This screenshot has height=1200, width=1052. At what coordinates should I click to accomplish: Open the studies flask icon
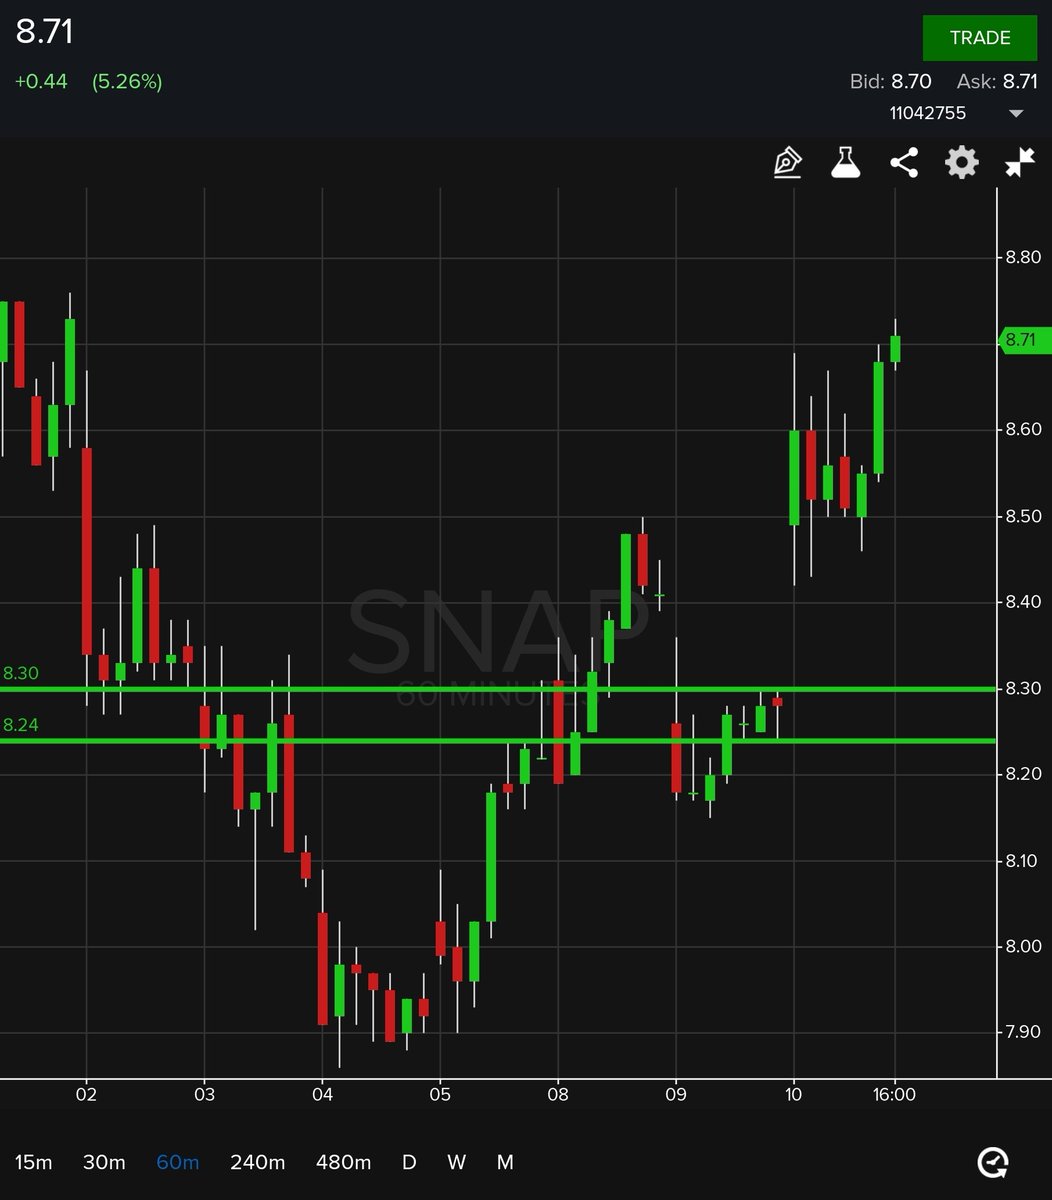tap(846, 162)
